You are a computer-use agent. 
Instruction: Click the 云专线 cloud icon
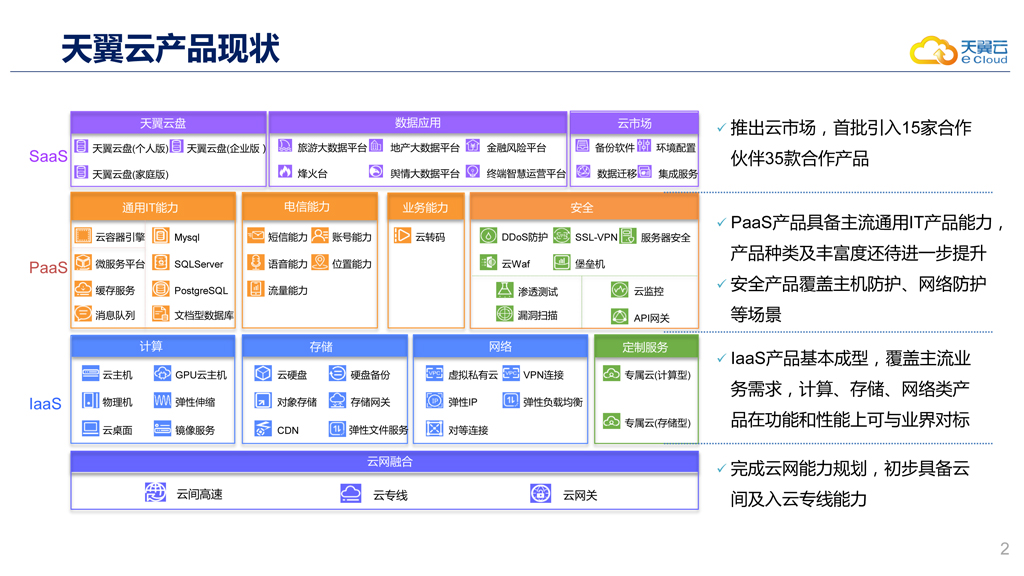tap(351, 492)
